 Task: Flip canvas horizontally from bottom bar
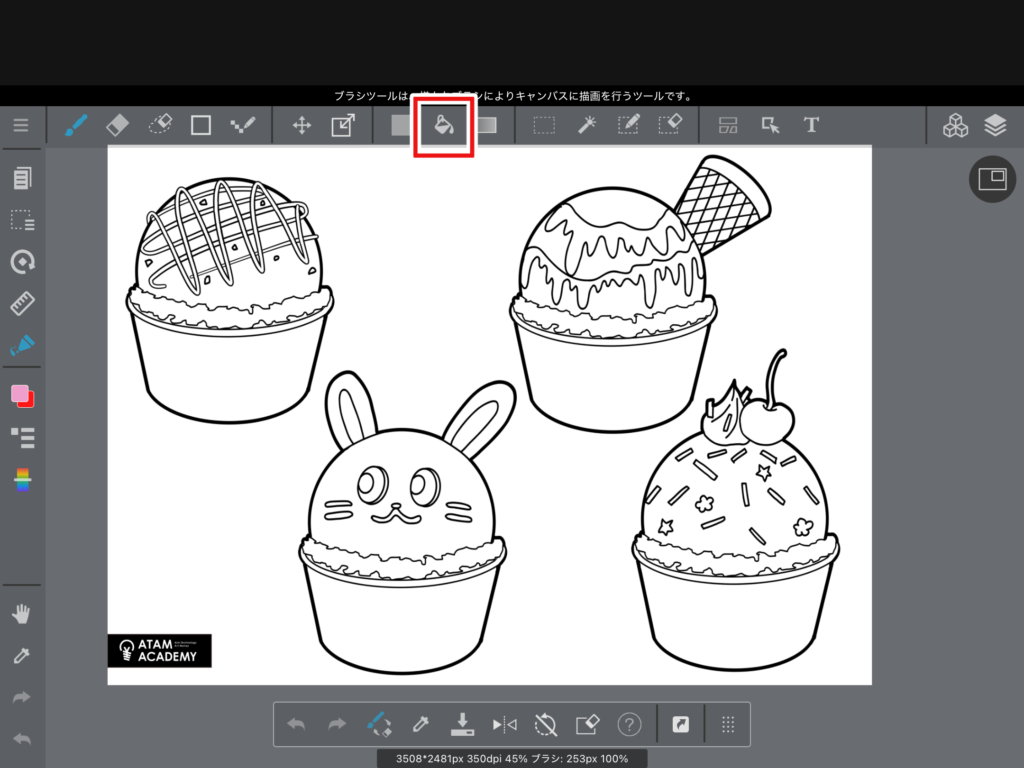[504, 723]
